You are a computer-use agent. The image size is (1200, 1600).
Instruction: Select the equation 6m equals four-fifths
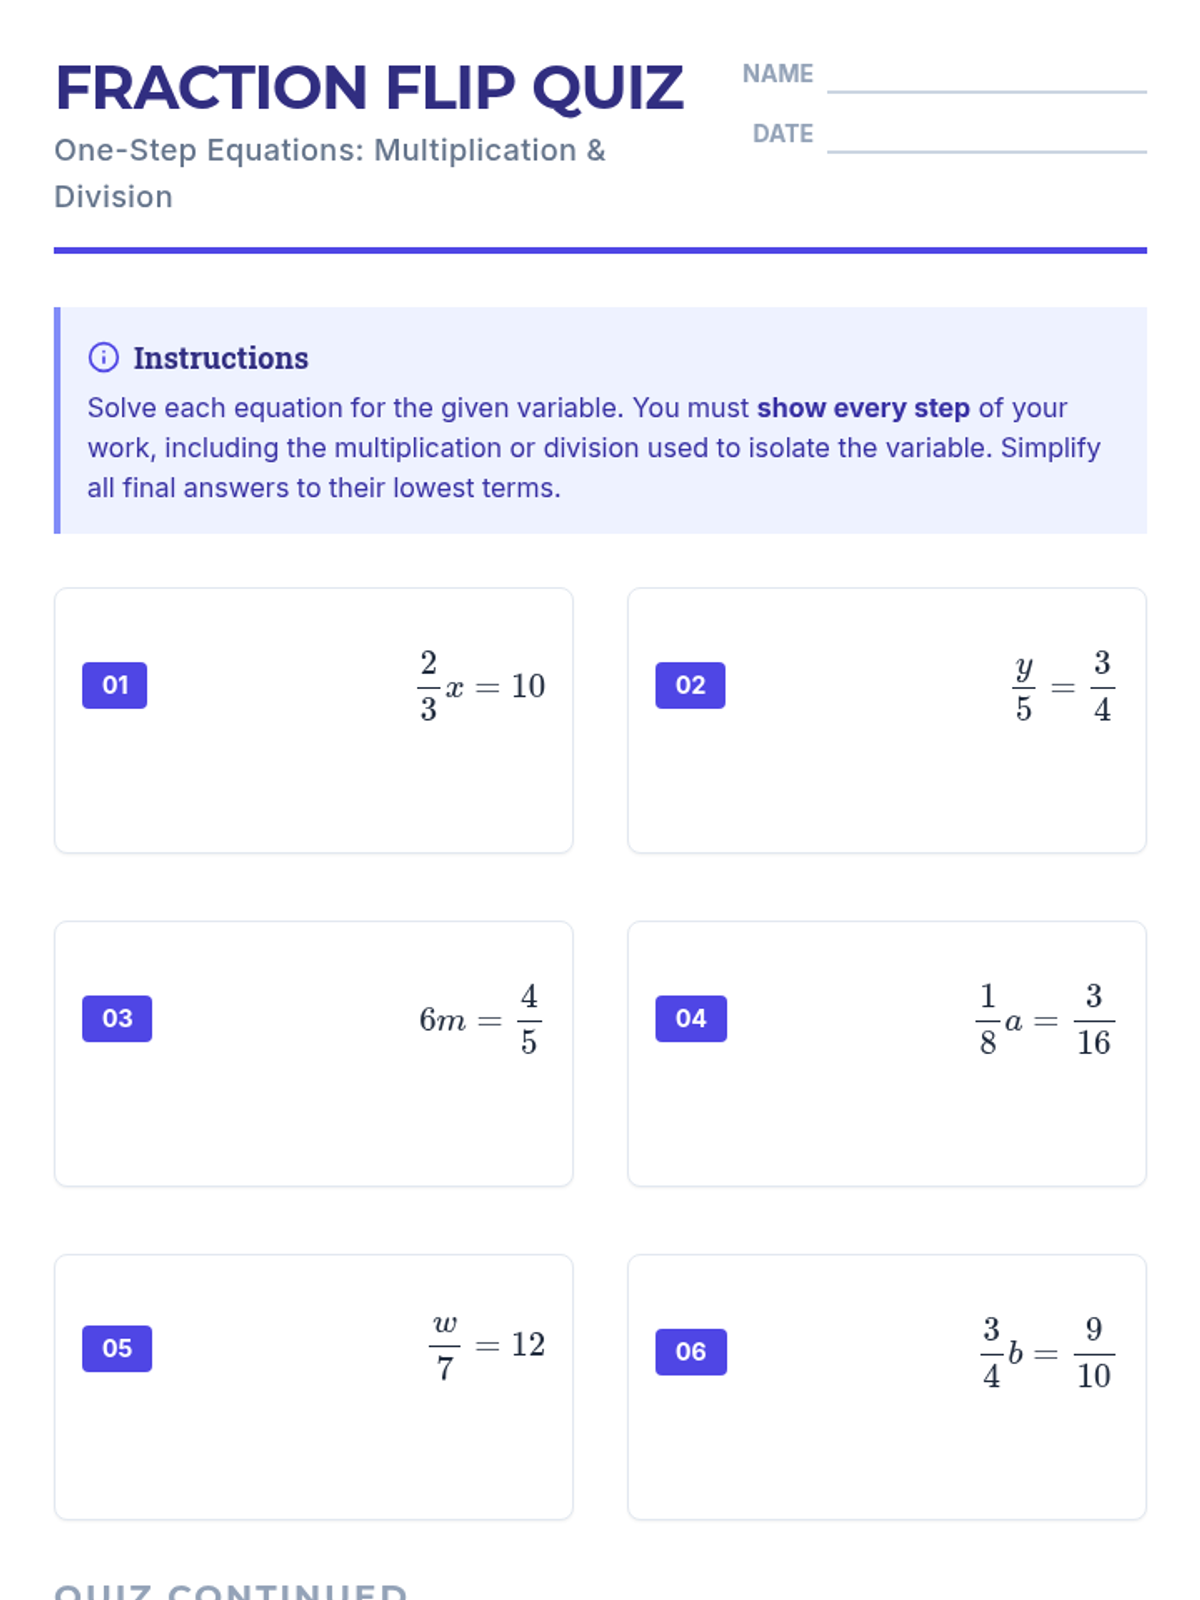(x=481, y=1019)
